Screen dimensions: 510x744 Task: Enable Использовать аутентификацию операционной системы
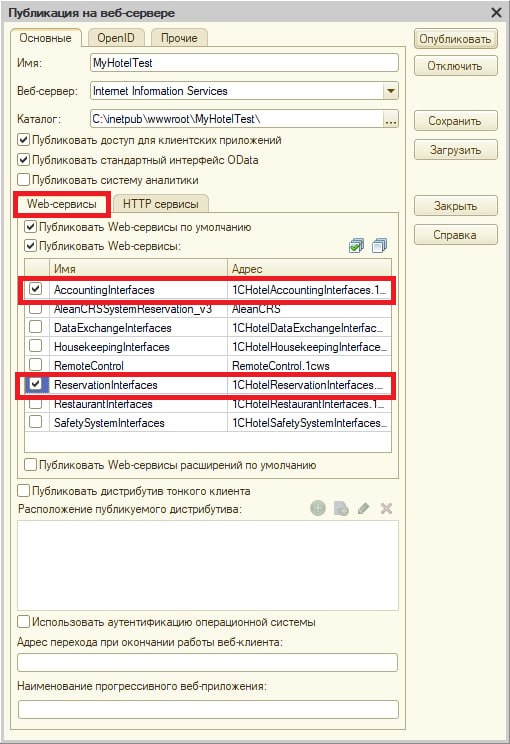[23, 622]
